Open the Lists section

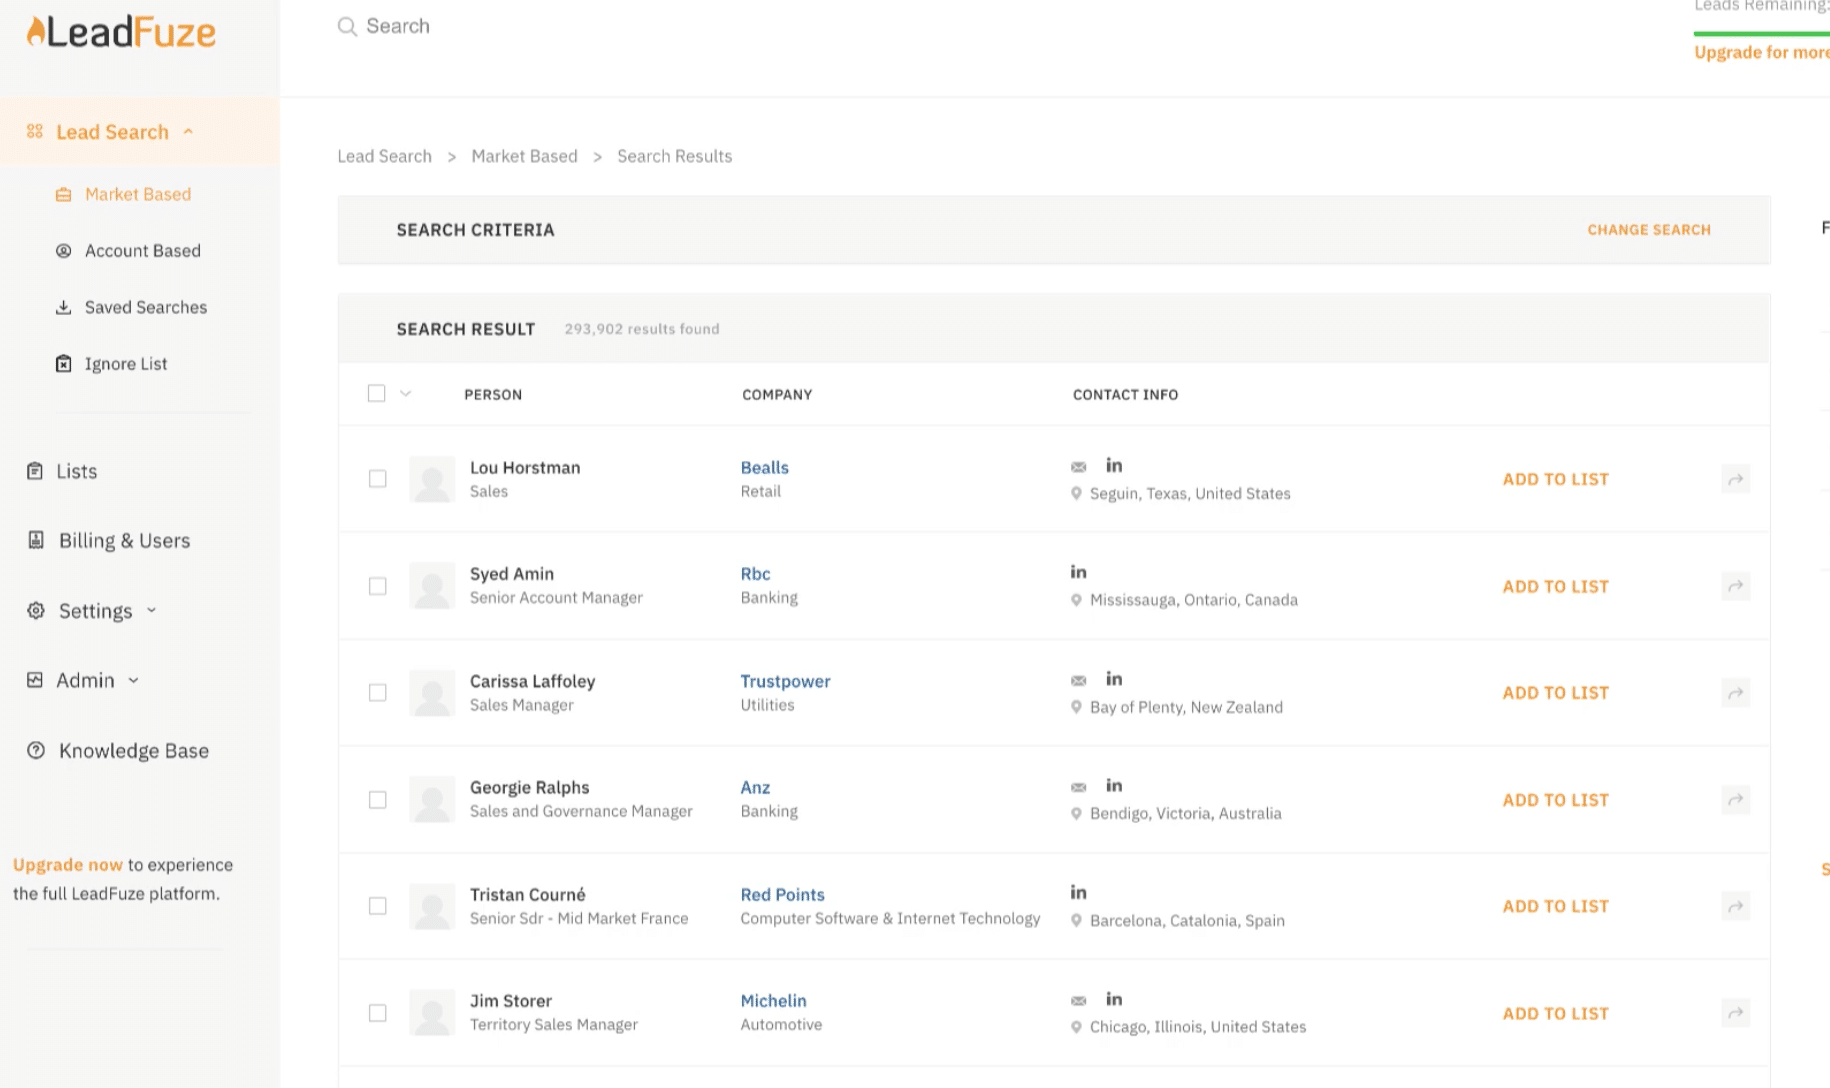click(77, 471)
